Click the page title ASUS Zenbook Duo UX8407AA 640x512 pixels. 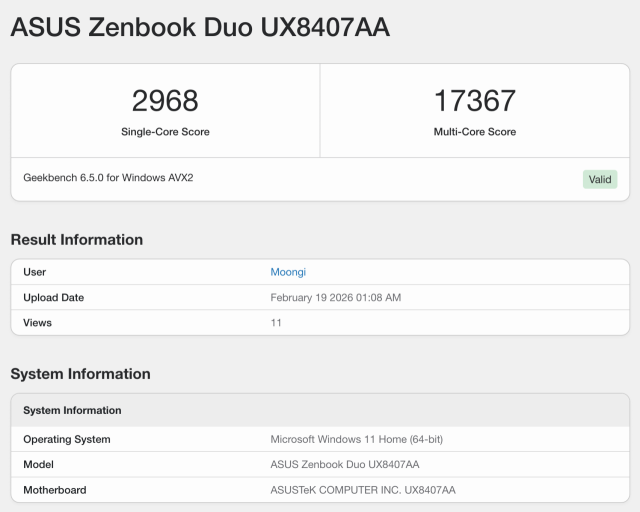200,28
